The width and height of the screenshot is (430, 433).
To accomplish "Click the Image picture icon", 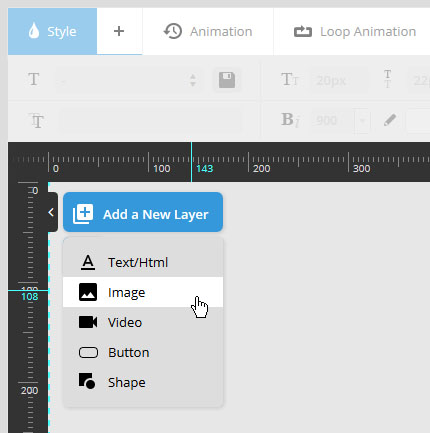I will [88, 292].
